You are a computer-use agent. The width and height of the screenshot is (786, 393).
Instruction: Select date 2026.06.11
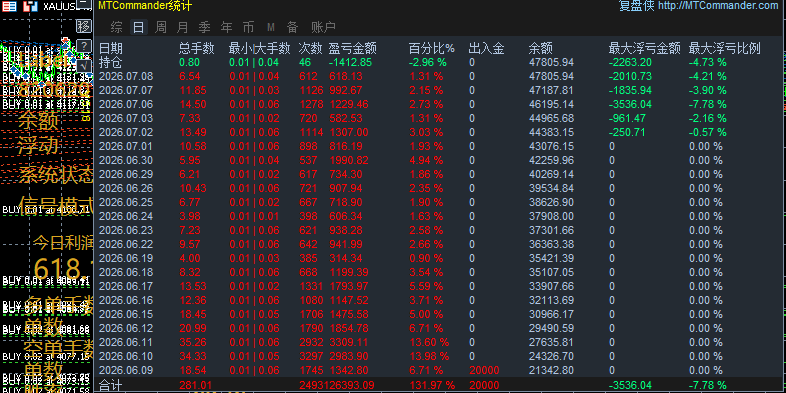point(126,342)
